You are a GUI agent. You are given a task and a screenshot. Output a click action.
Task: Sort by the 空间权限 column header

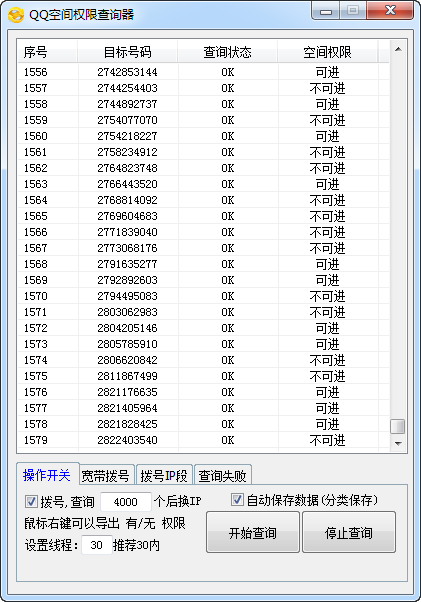(x=327, y=52)
